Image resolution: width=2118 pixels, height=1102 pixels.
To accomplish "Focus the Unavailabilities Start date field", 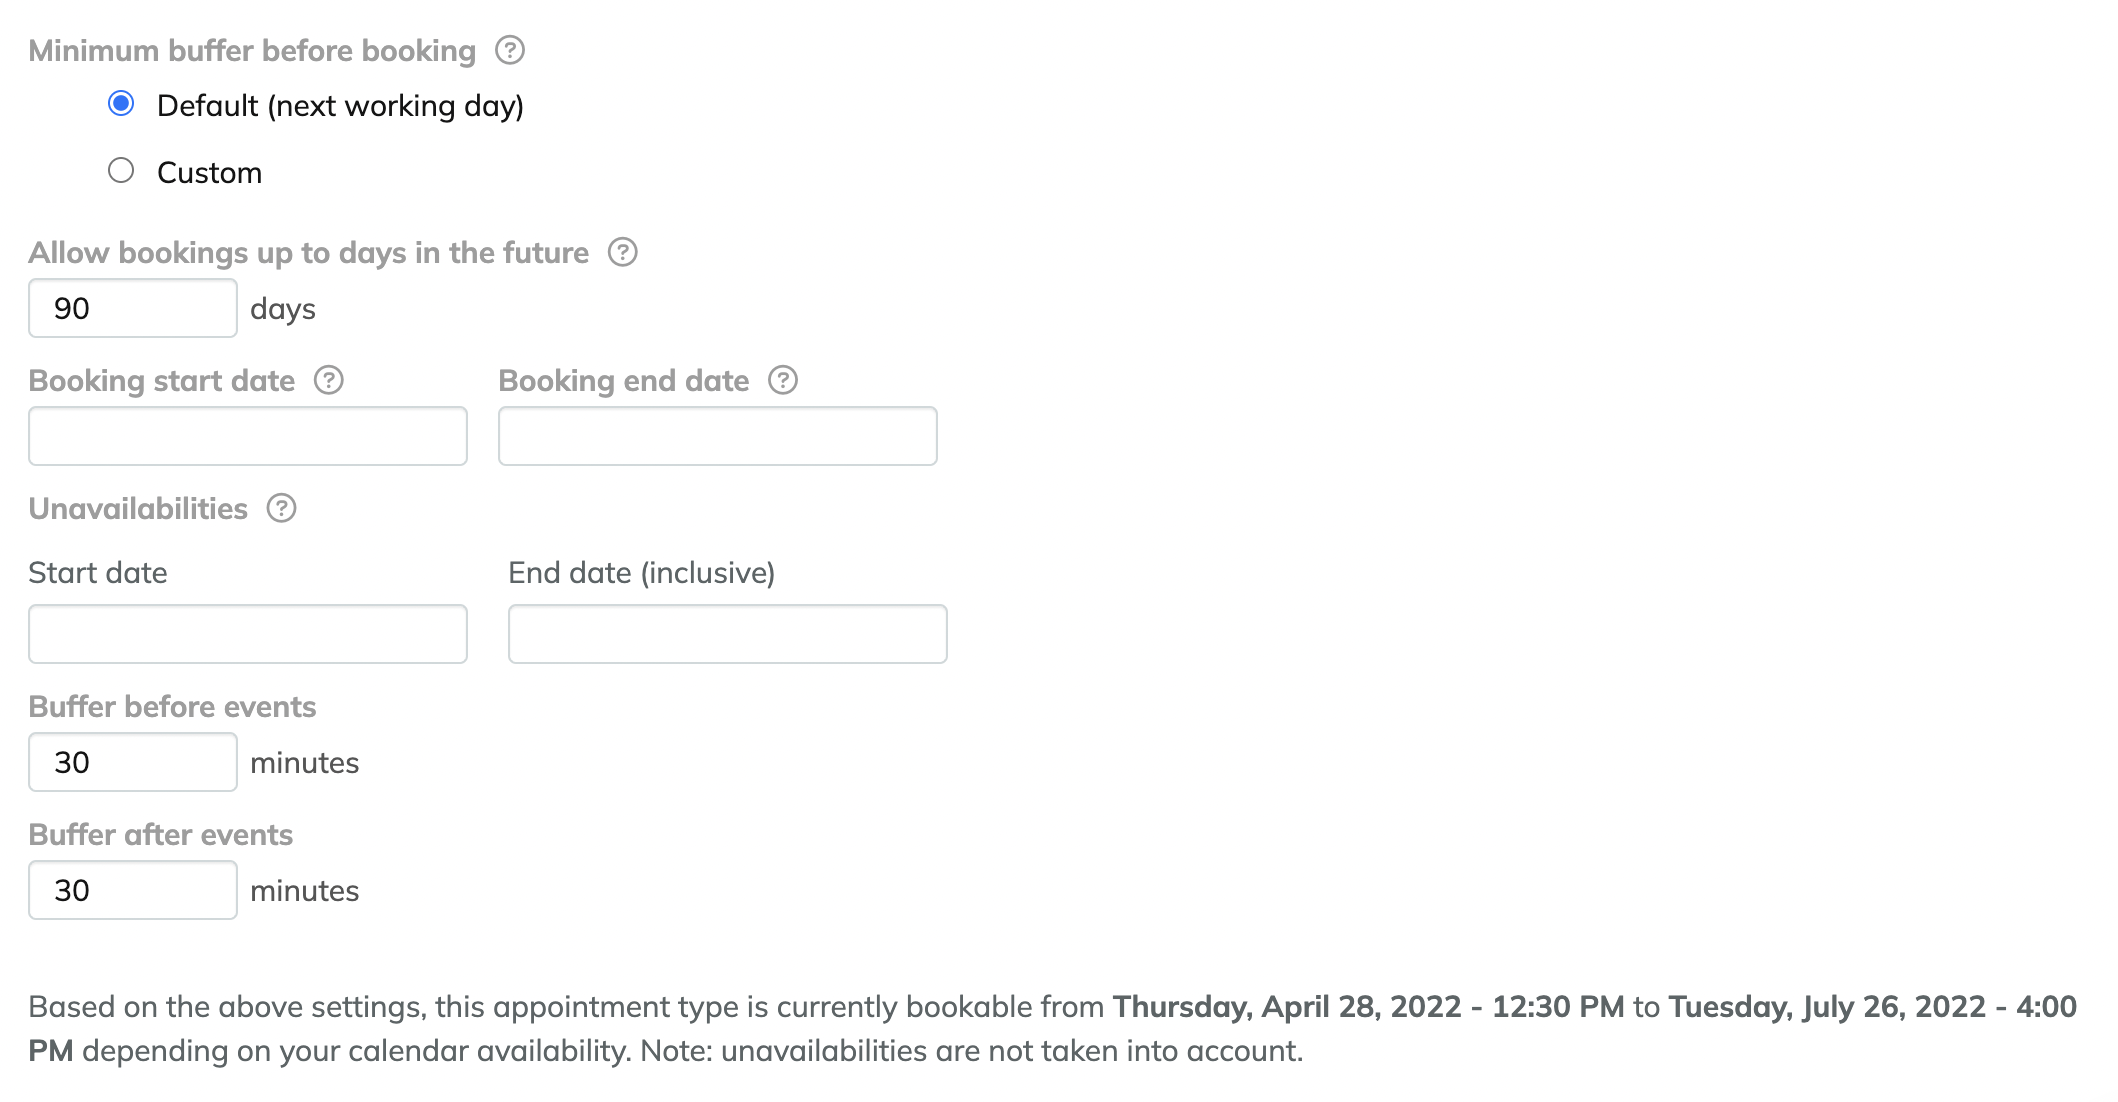I will 248,634.
